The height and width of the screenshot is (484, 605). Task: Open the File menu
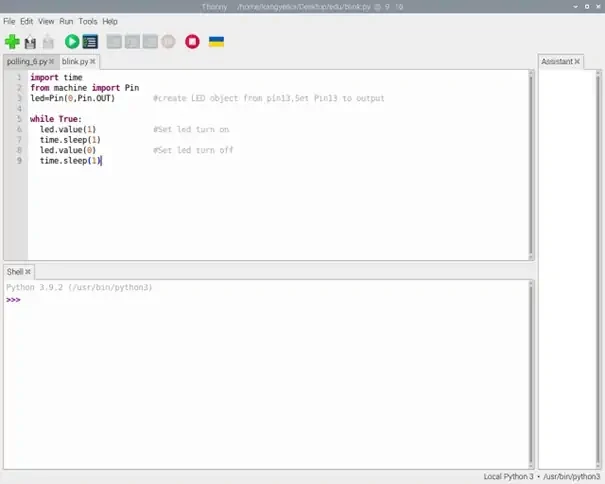[9, 21]
